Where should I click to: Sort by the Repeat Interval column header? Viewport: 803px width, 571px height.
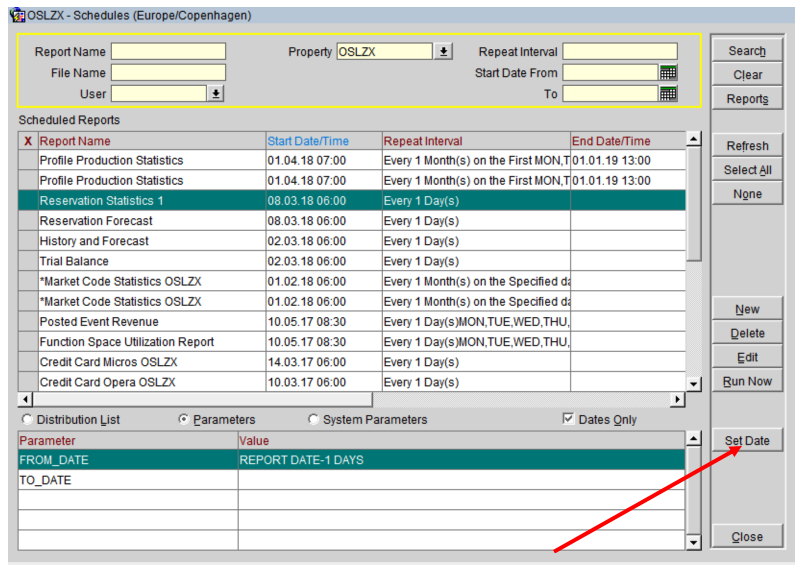coord(476,141)
